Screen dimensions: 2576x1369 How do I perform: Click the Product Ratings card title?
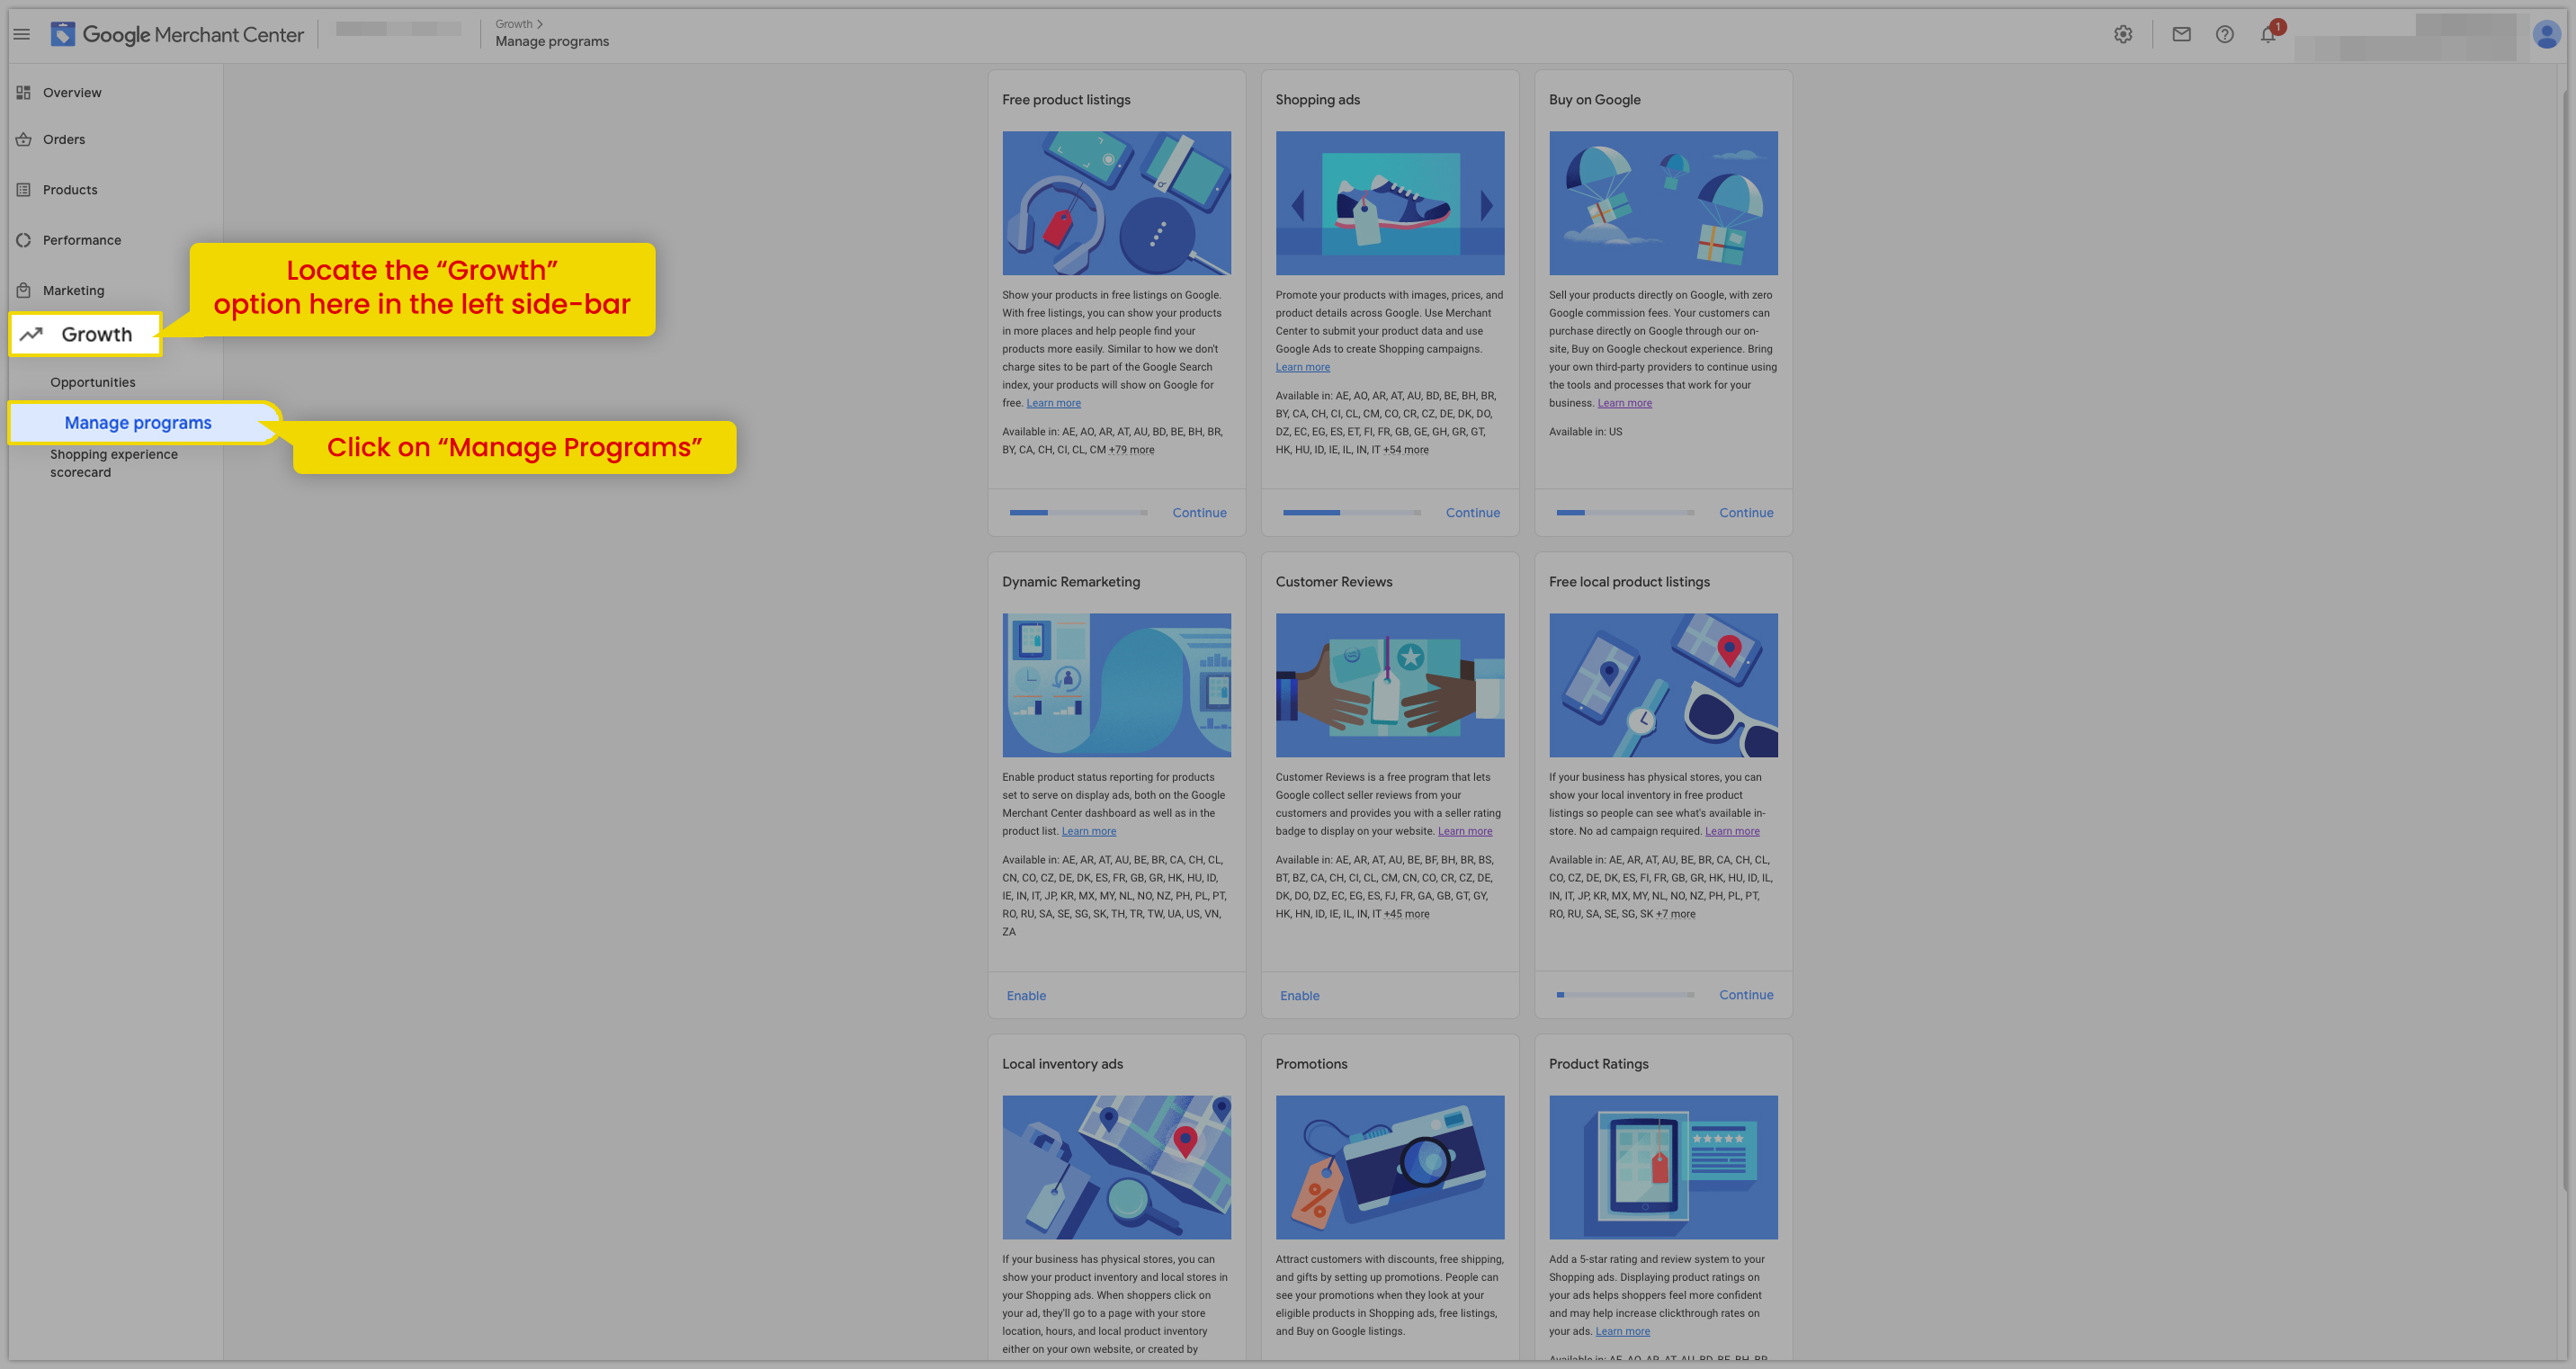point(1598,1063)
